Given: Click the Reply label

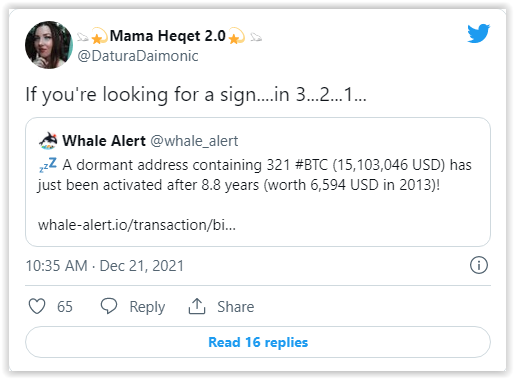Looking at the screenshot, I should click(147, 307).
